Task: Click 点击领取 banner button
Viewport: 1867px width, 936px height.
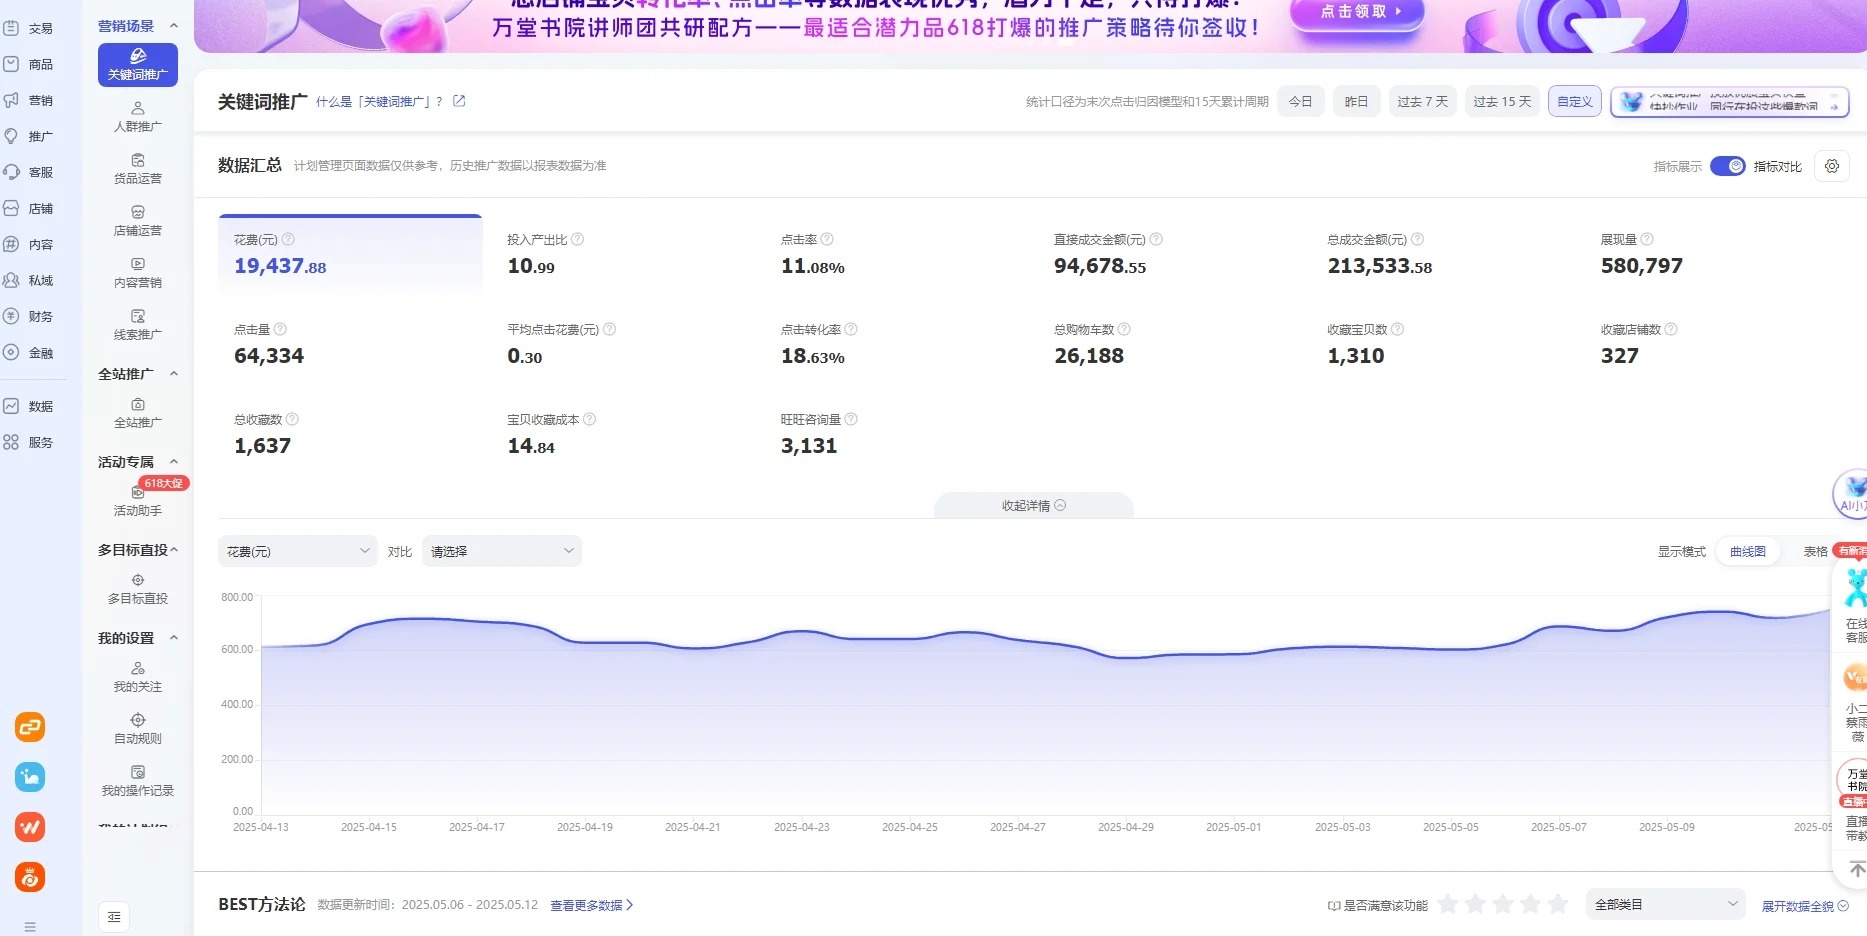Action: coord(1357,12)
